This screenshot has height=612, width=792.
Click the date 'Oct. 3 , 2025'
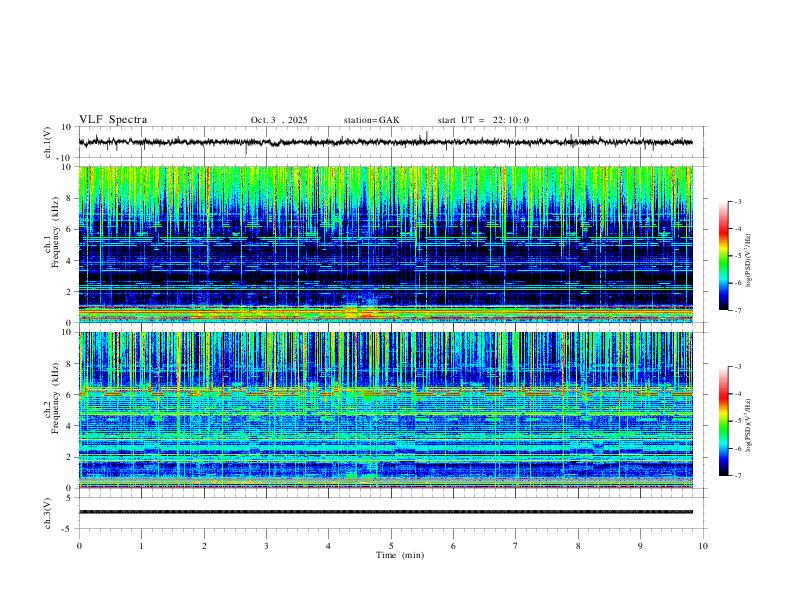279,120
